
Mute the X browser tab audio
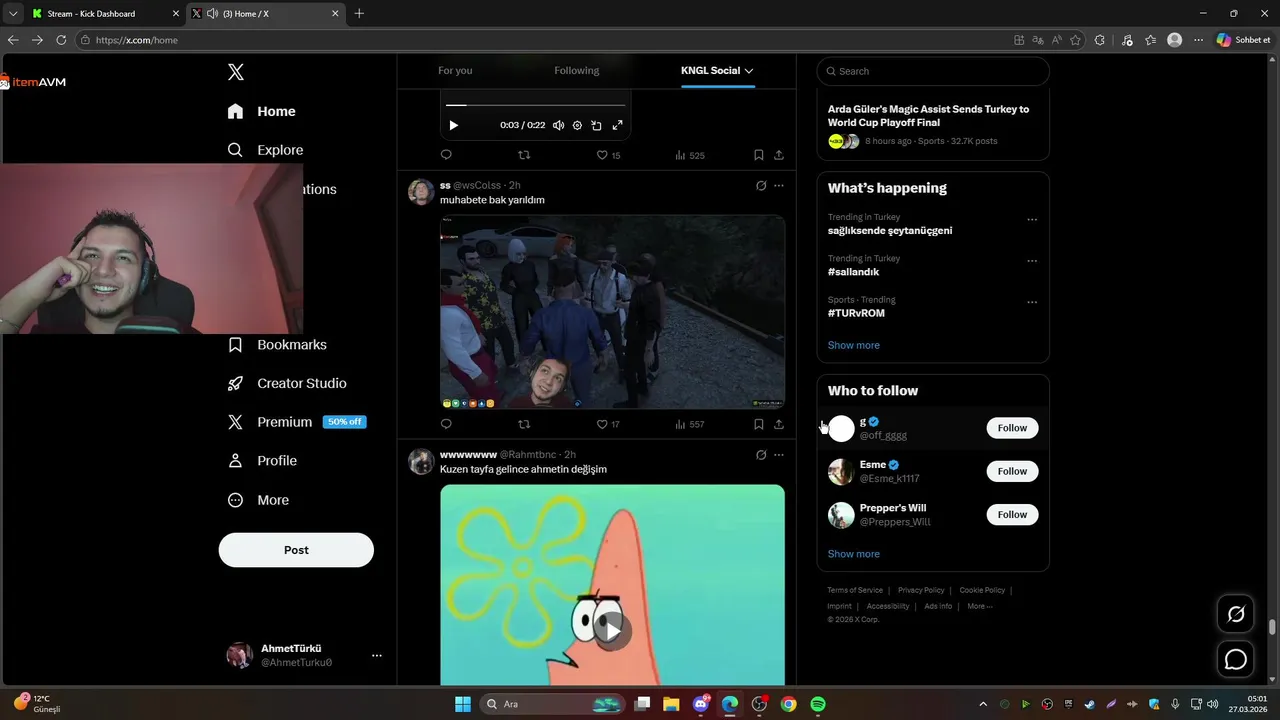tap(212, 14)
